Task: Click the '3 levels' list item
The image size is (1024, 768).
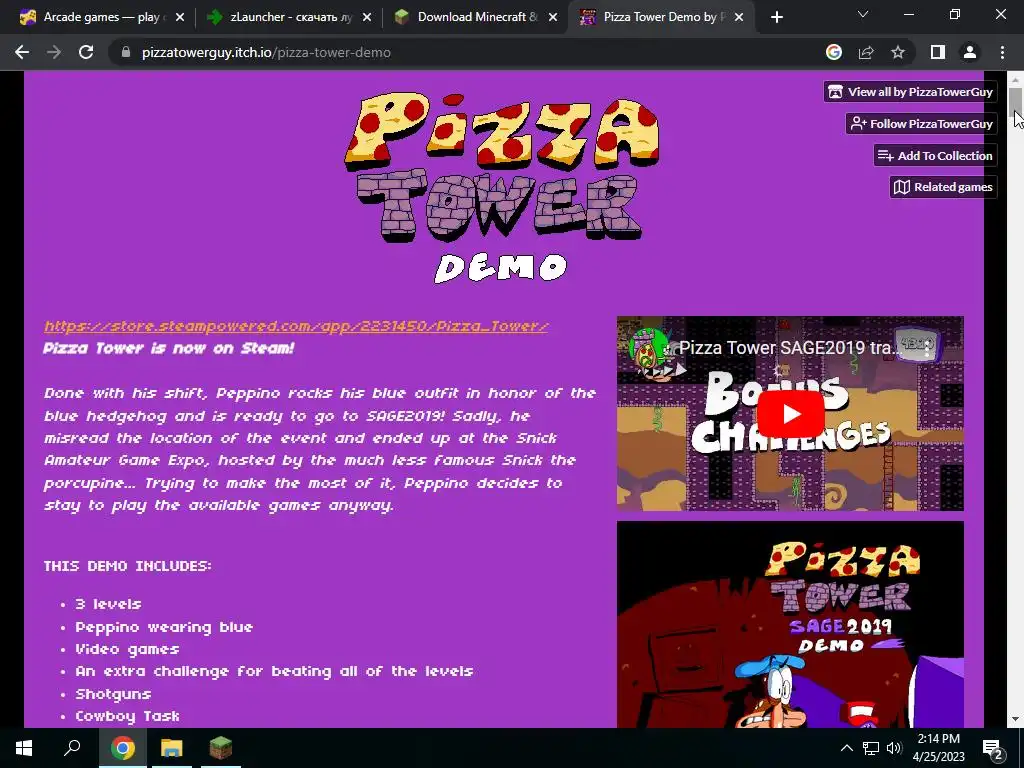Action: [108, 604]
